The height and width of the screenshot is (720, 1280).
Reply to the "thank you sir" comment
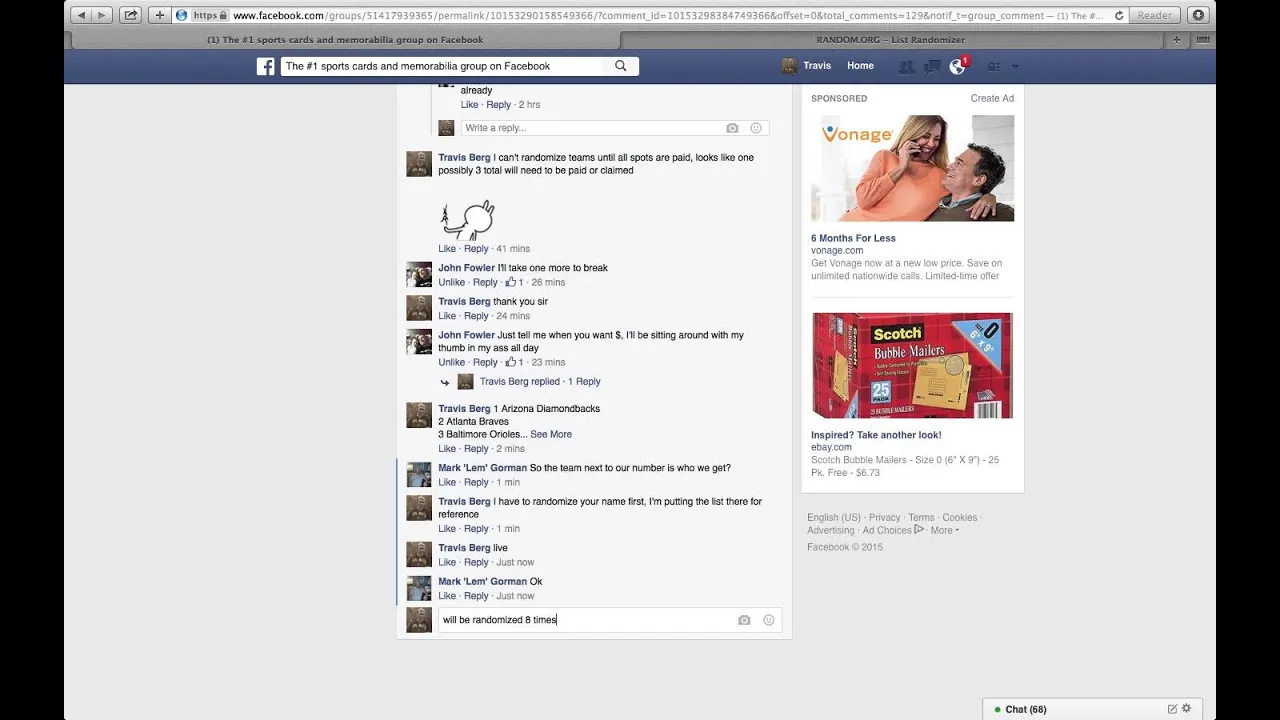(x=476, y=316)
